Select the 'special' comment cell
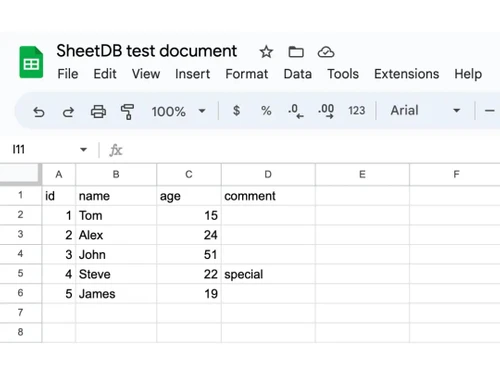The width and height of the screenshot is (500, 375). [268, 274]
